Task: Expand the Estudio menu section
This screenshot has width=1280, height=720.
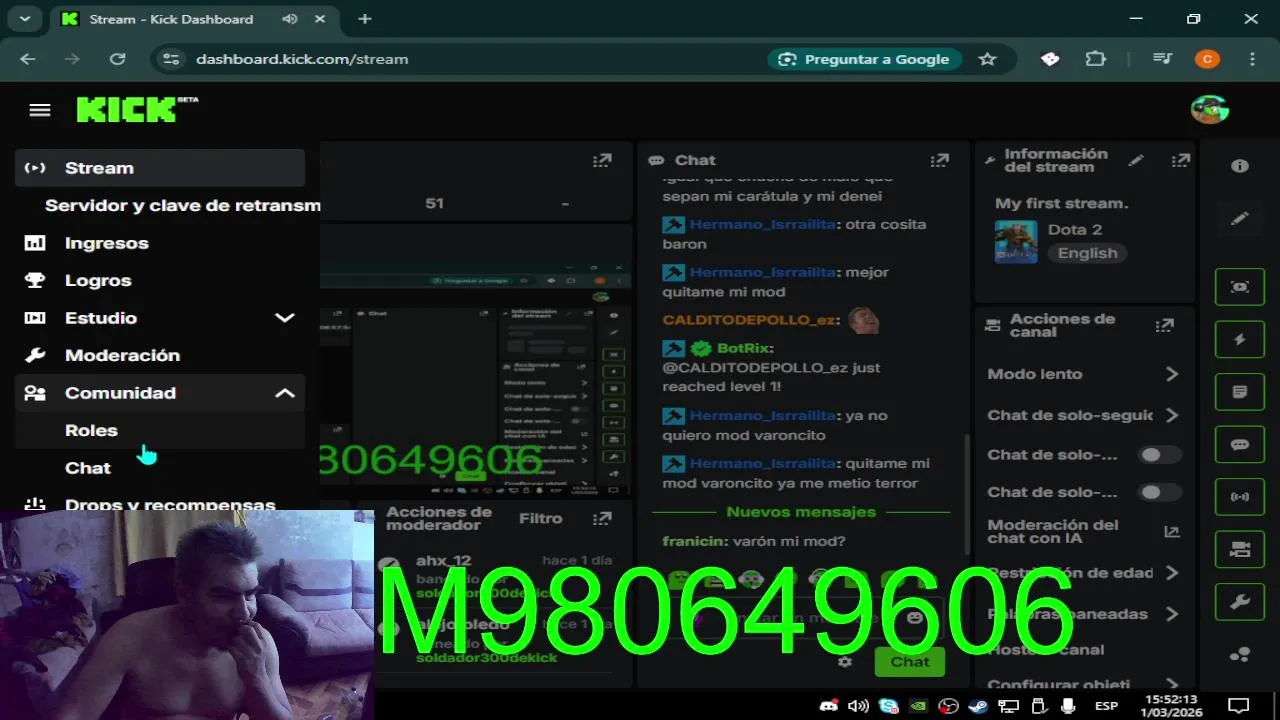Action: pos(285,318)
